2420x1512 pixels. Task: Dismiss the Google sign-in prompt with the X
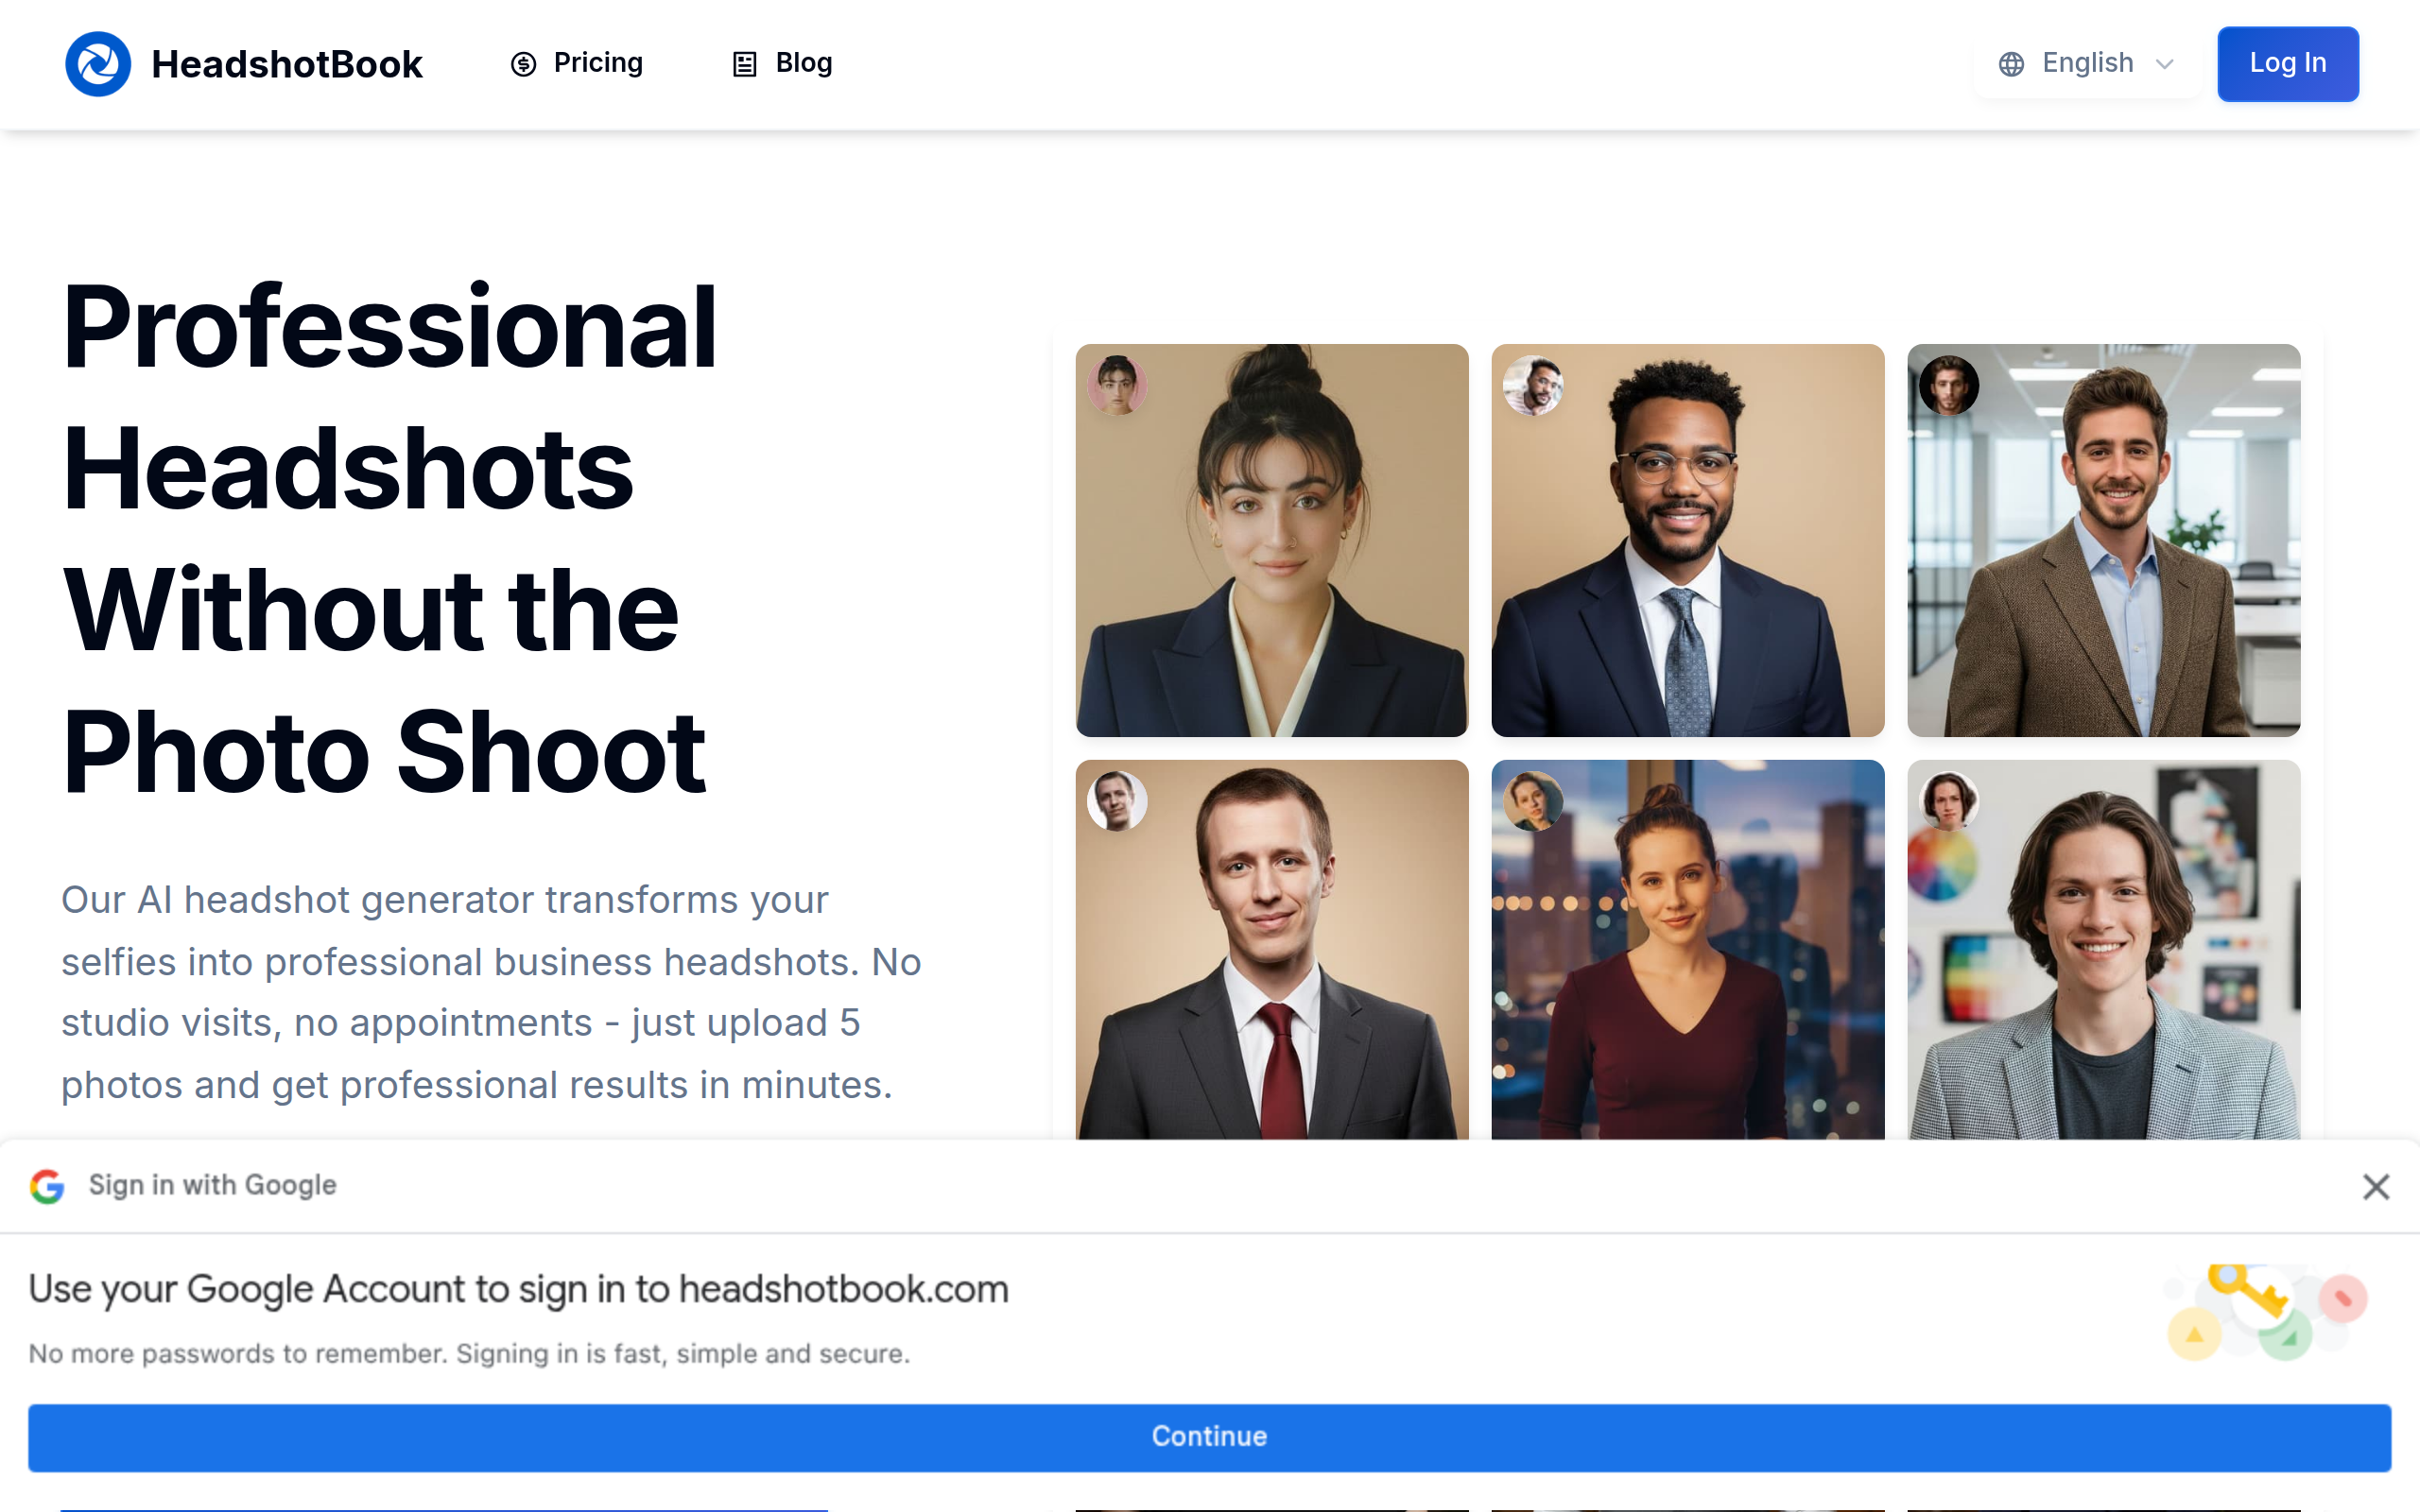tap(2376, 1186)
